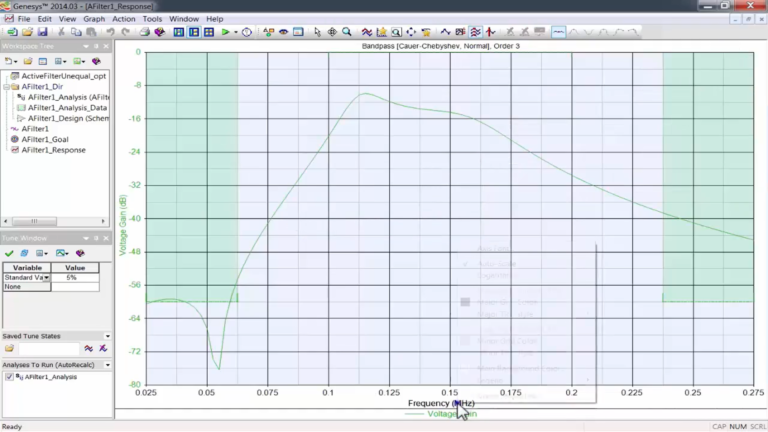Click the saved tune state name field
This screenshot has height=432, width=768.
tap(48, 349)
